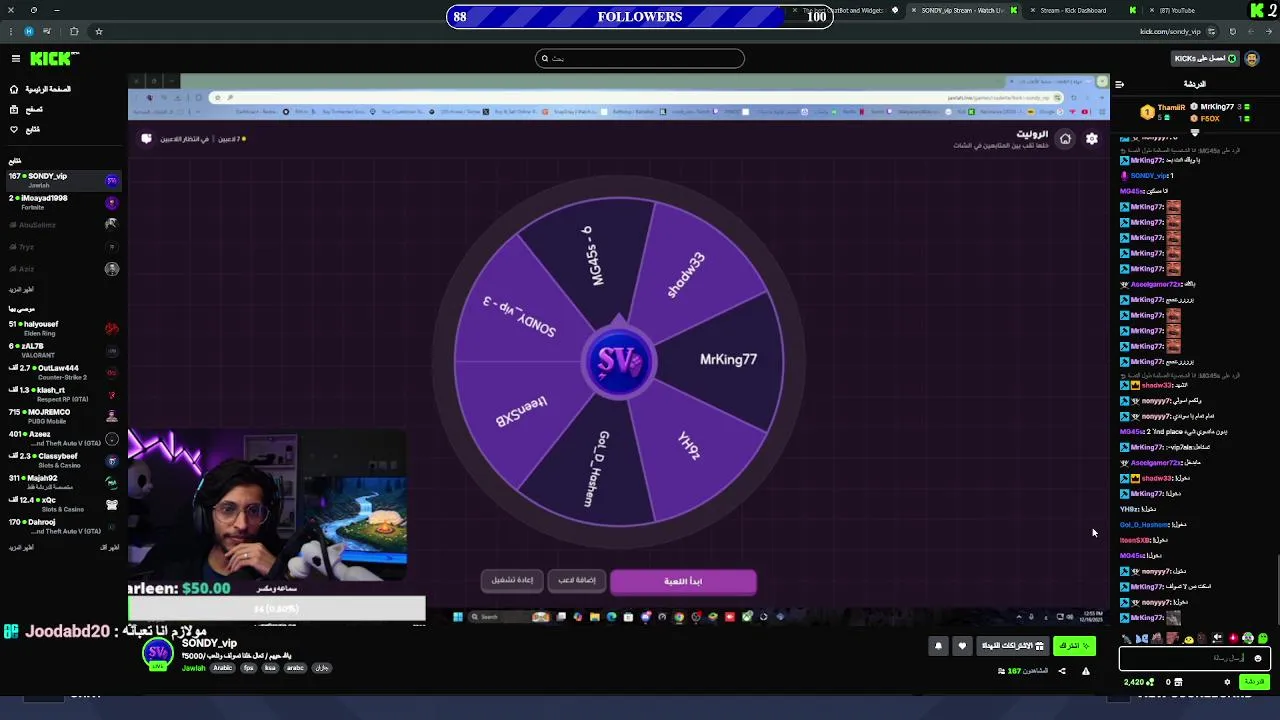Click the share stream icon
This screenshot has height=720, width=1280.
[1062, 671]
